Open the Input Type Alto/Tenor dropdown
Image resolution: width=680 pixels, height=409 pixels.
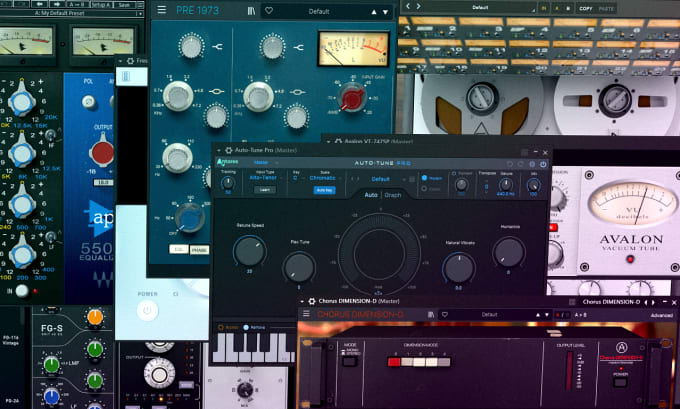265,178
